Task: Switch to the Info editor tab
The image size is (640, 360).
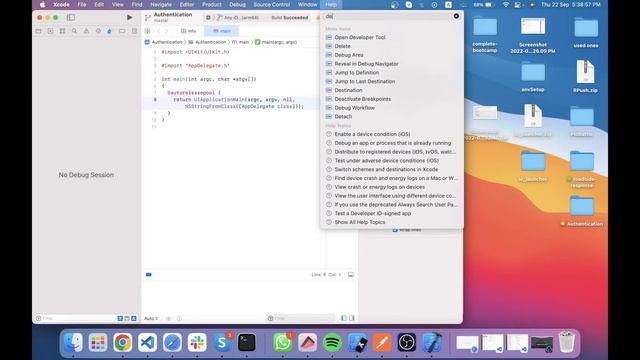Action: coord(189,31)
